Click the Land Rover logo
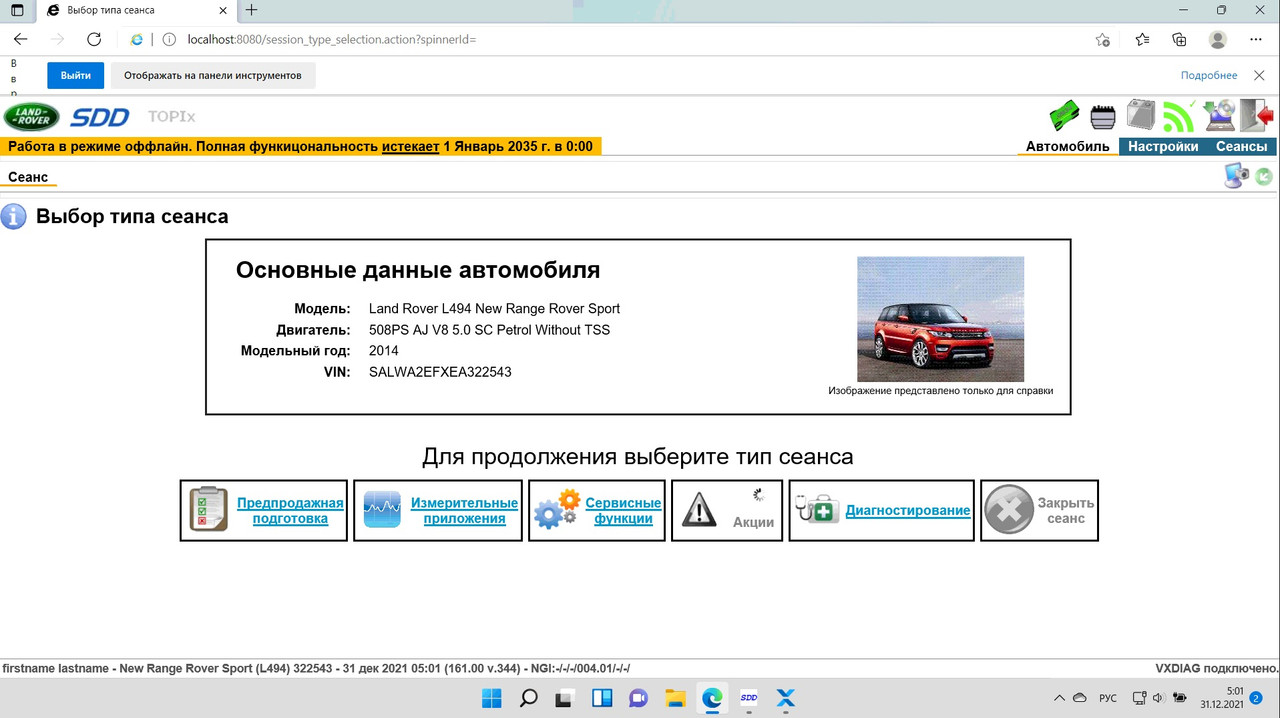 [x=32, y=117]
